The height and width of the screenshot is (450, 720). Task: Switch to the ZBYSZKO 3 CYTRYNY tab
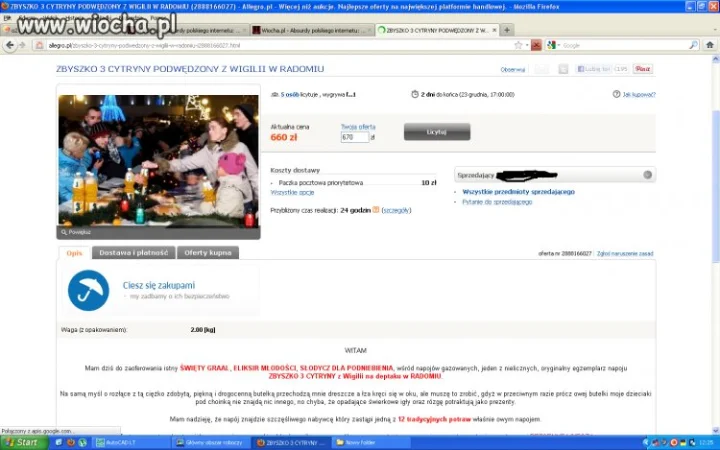pyautogui.click(x=436, y=30)
